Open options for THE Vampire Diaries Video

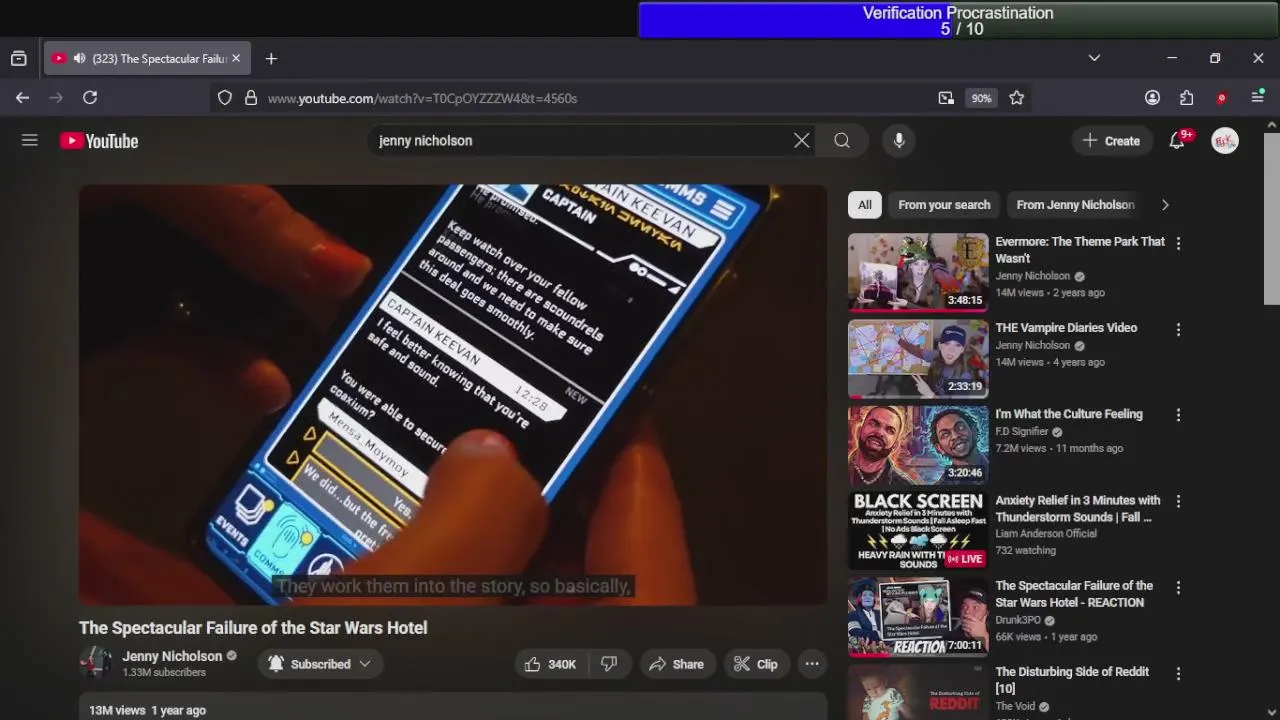coord(1178,329)
